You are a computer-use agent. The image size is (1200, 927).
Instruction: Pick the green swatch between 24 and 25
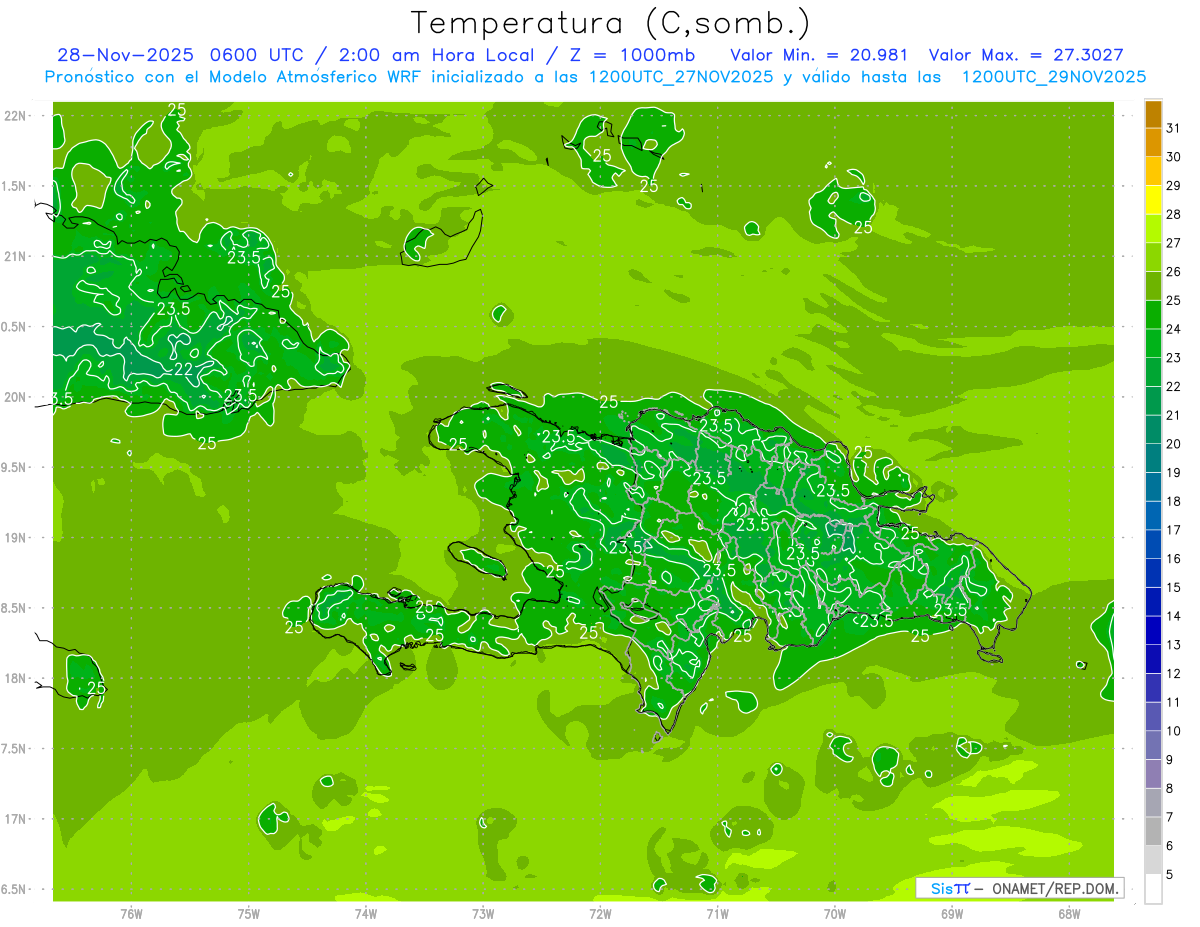1154,314
